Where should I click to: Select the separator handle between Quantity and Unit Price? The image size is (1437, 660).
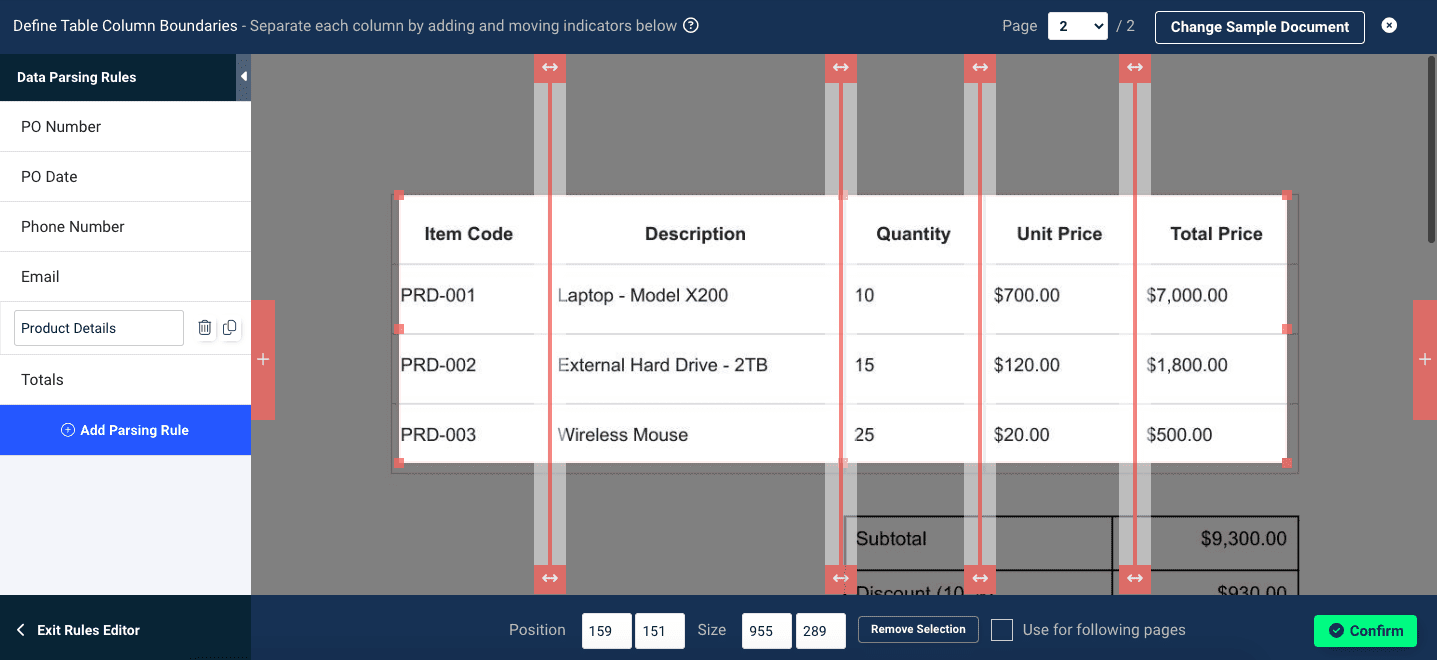pos(980,67)
